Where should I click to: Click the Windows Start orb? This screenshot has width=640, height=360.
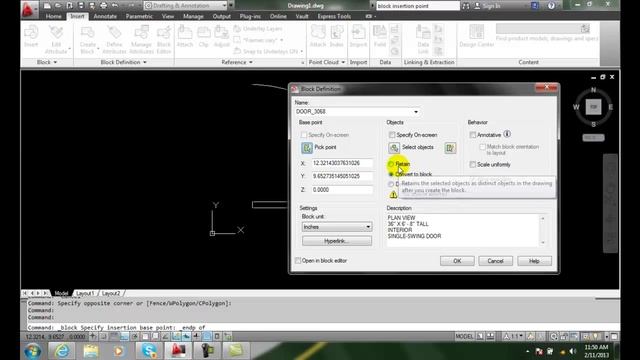tap(33, 351)
